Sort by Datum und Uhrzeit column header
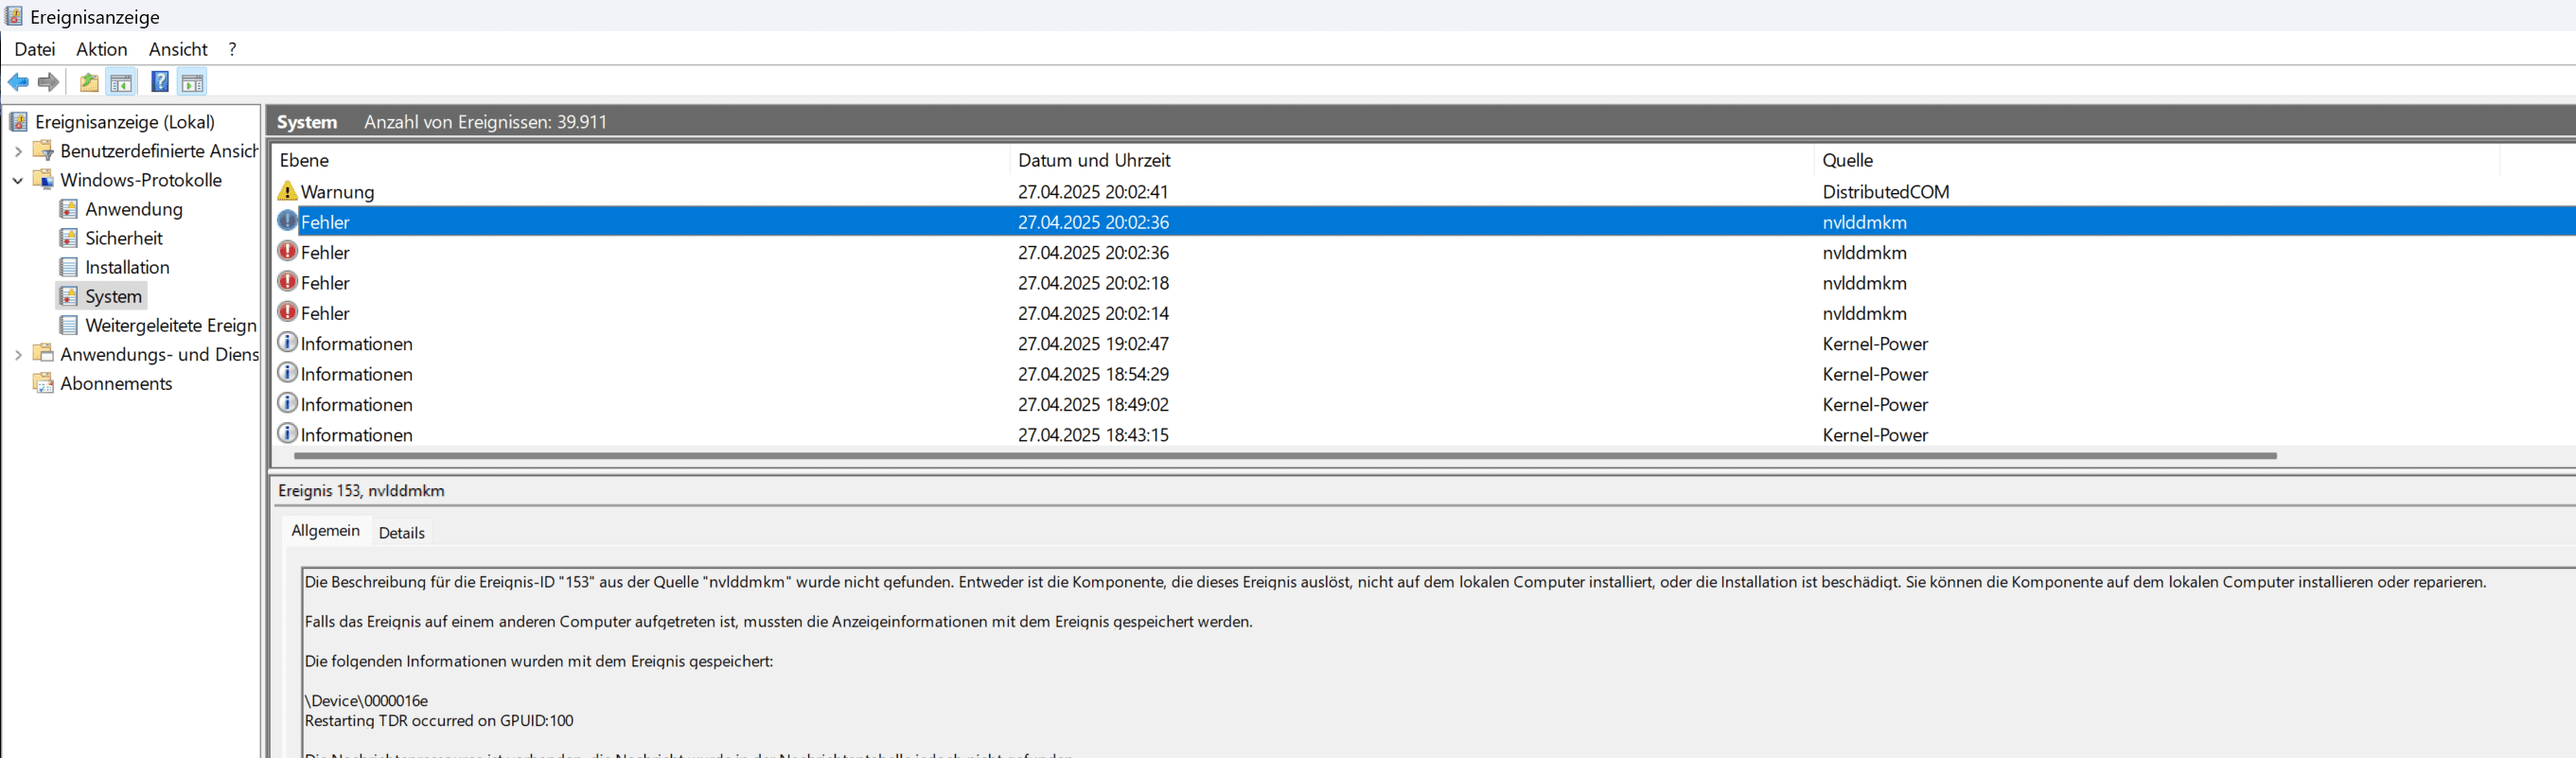Screen dimensions: 2576x758 (1411, 160)
